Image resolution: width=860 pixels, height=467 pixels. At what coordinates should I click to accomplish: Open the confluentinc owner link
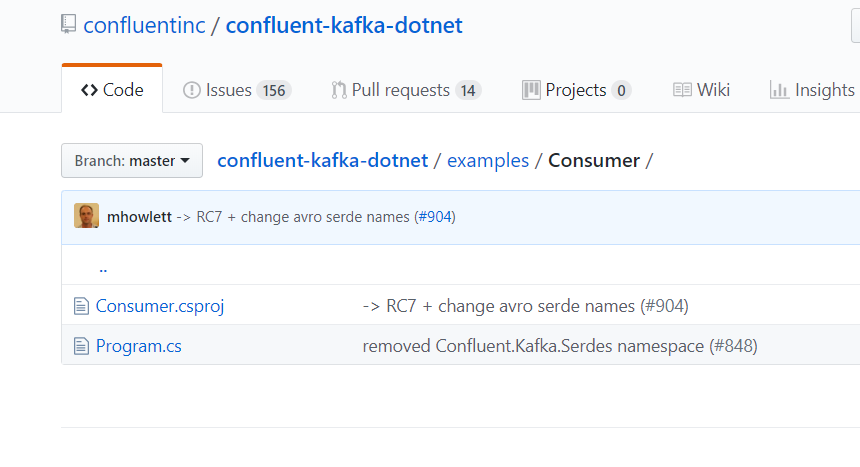click(x=144, y=25)
